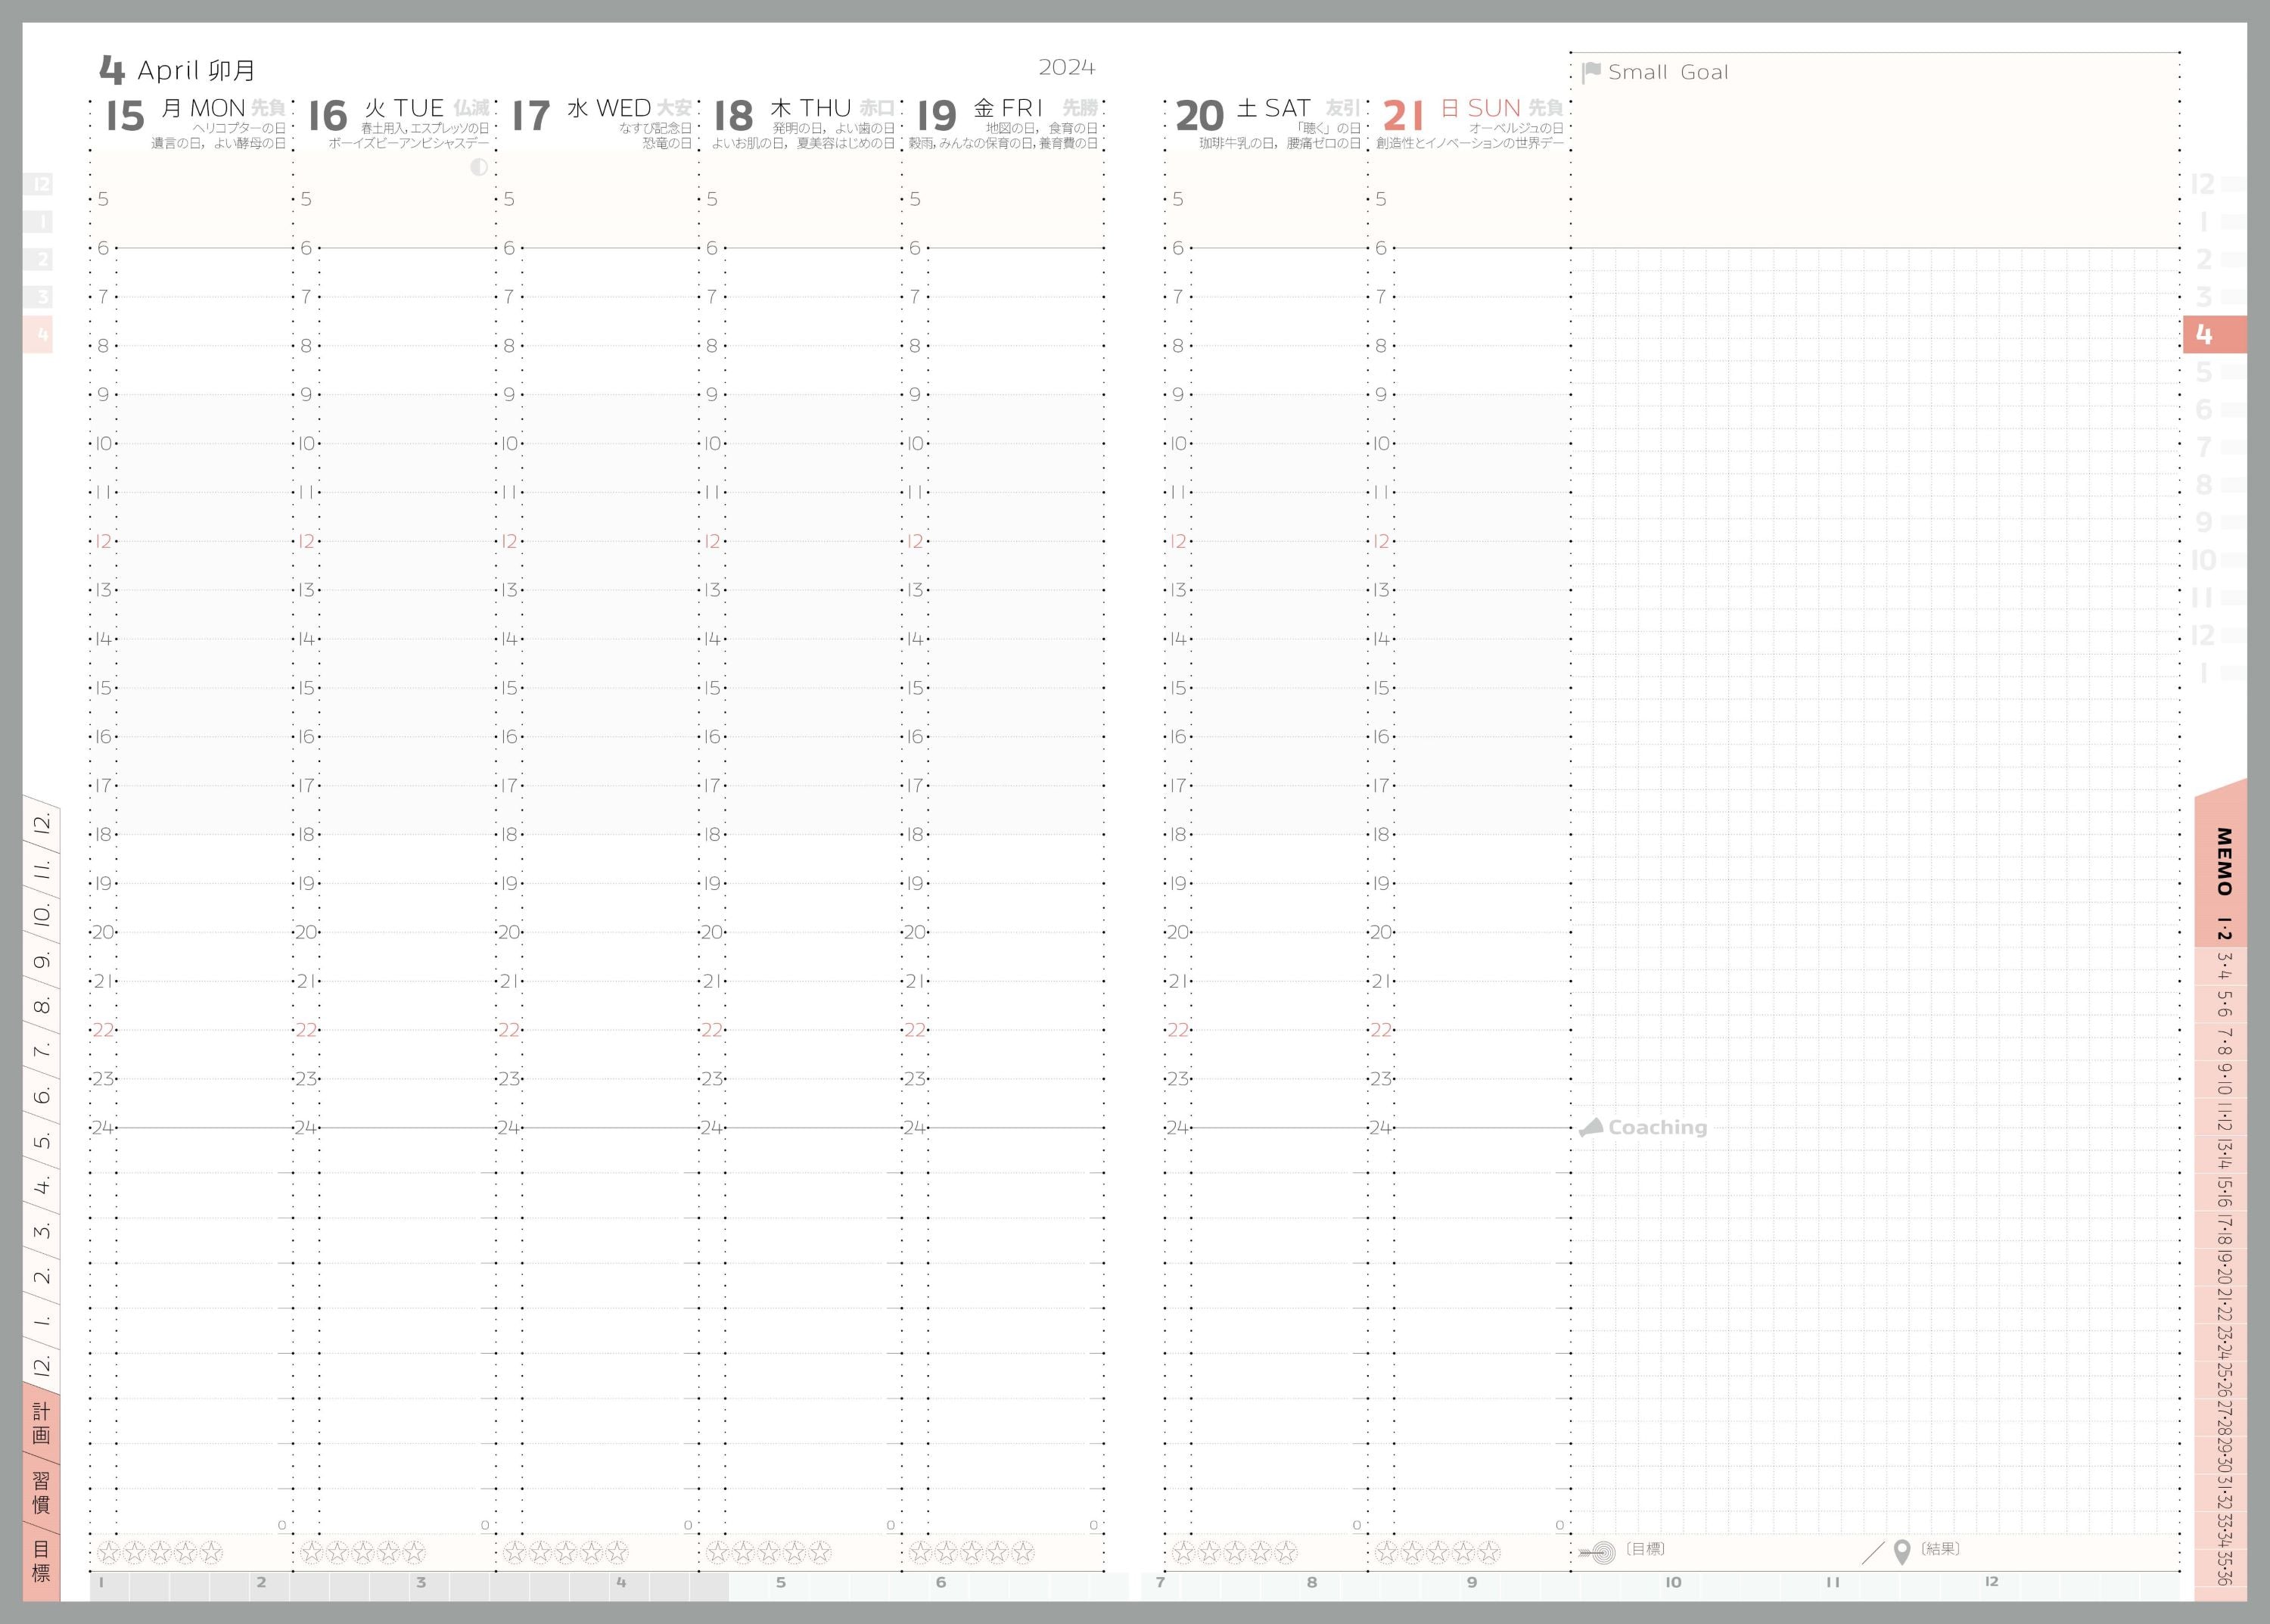
Task: Open memo pages 7·8 in the MEMO index
Action: pyautogui.click(x=2222, y=1042)
